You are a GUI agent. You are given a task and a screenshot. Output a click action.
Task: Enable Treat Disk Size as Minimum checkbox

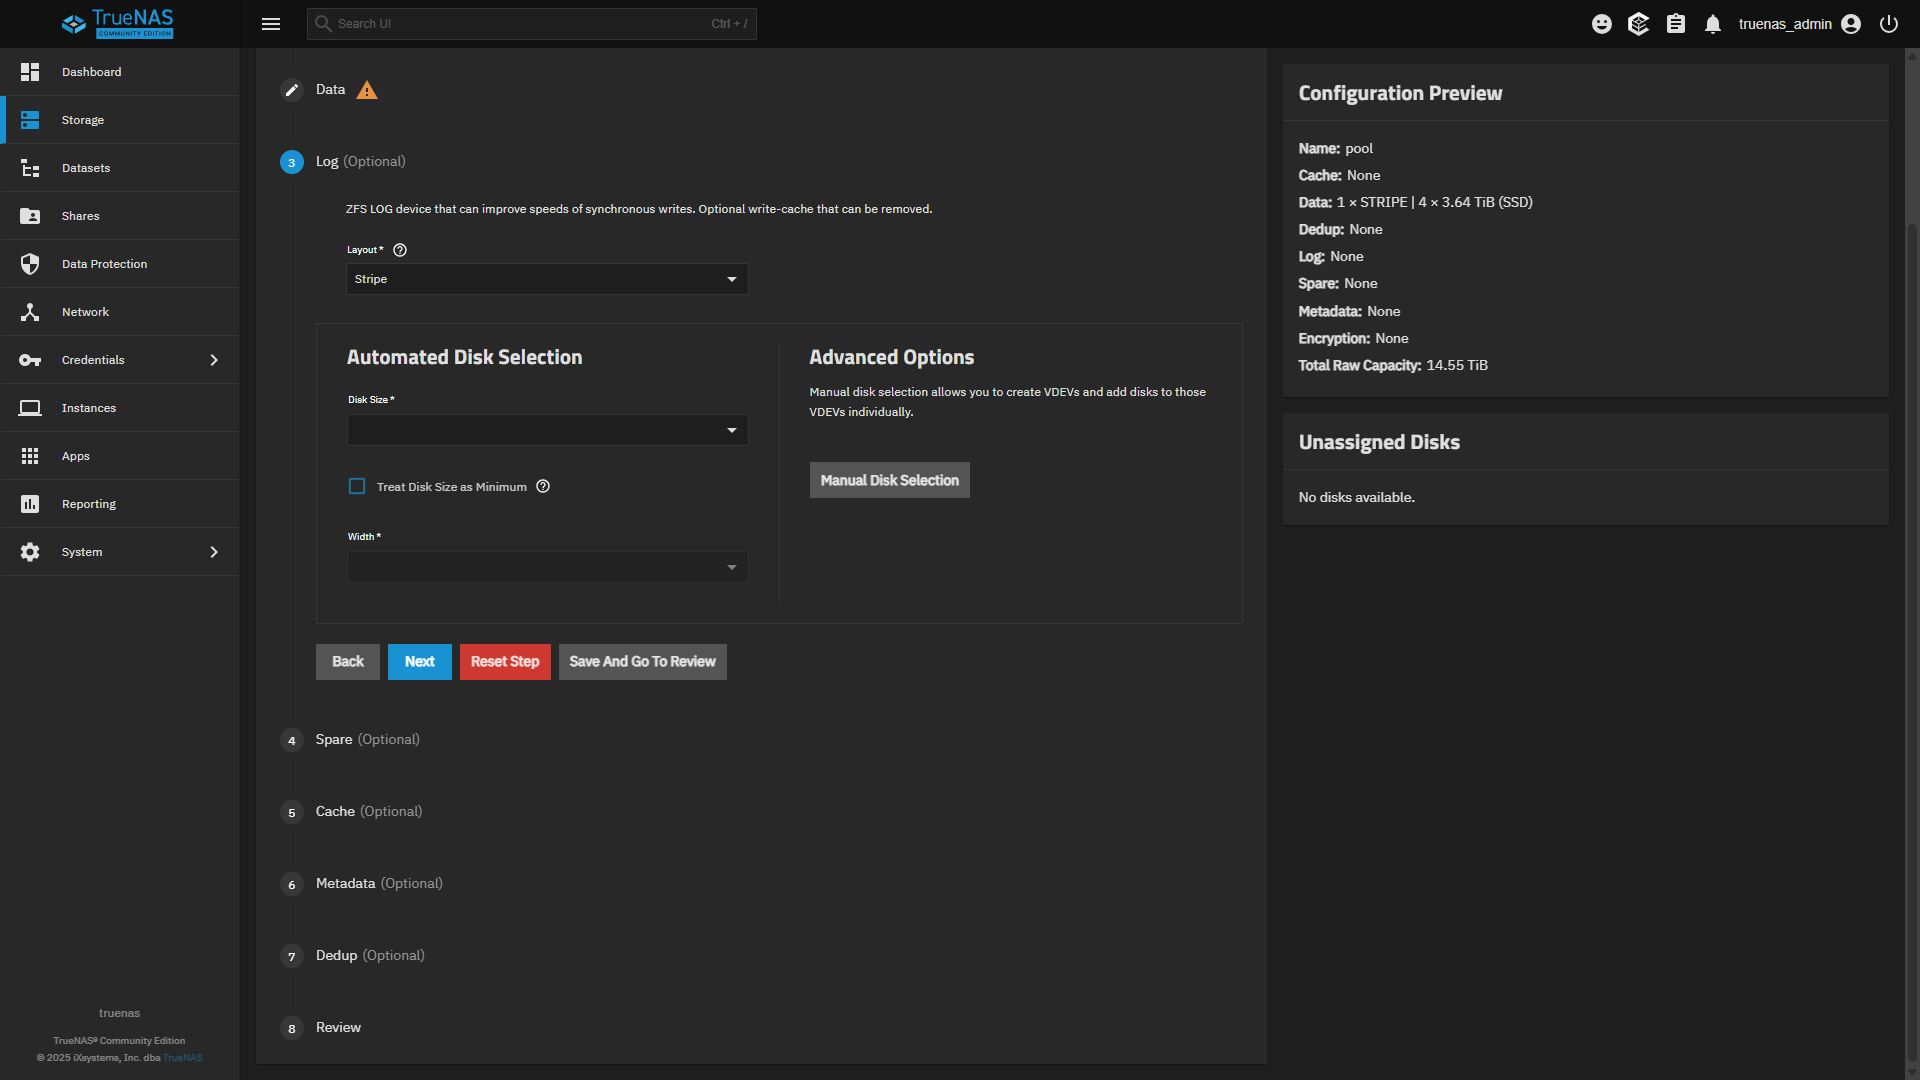tap(357, 487)
